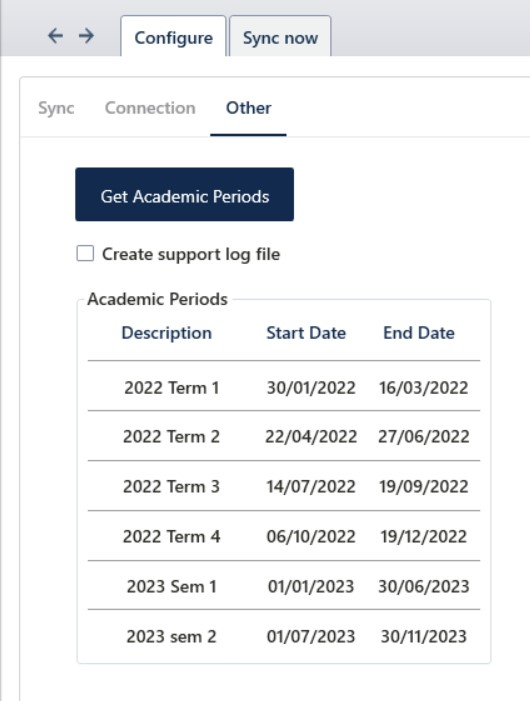
Task: Select the 2023 Sem 1 row
Action: (284, 586)
